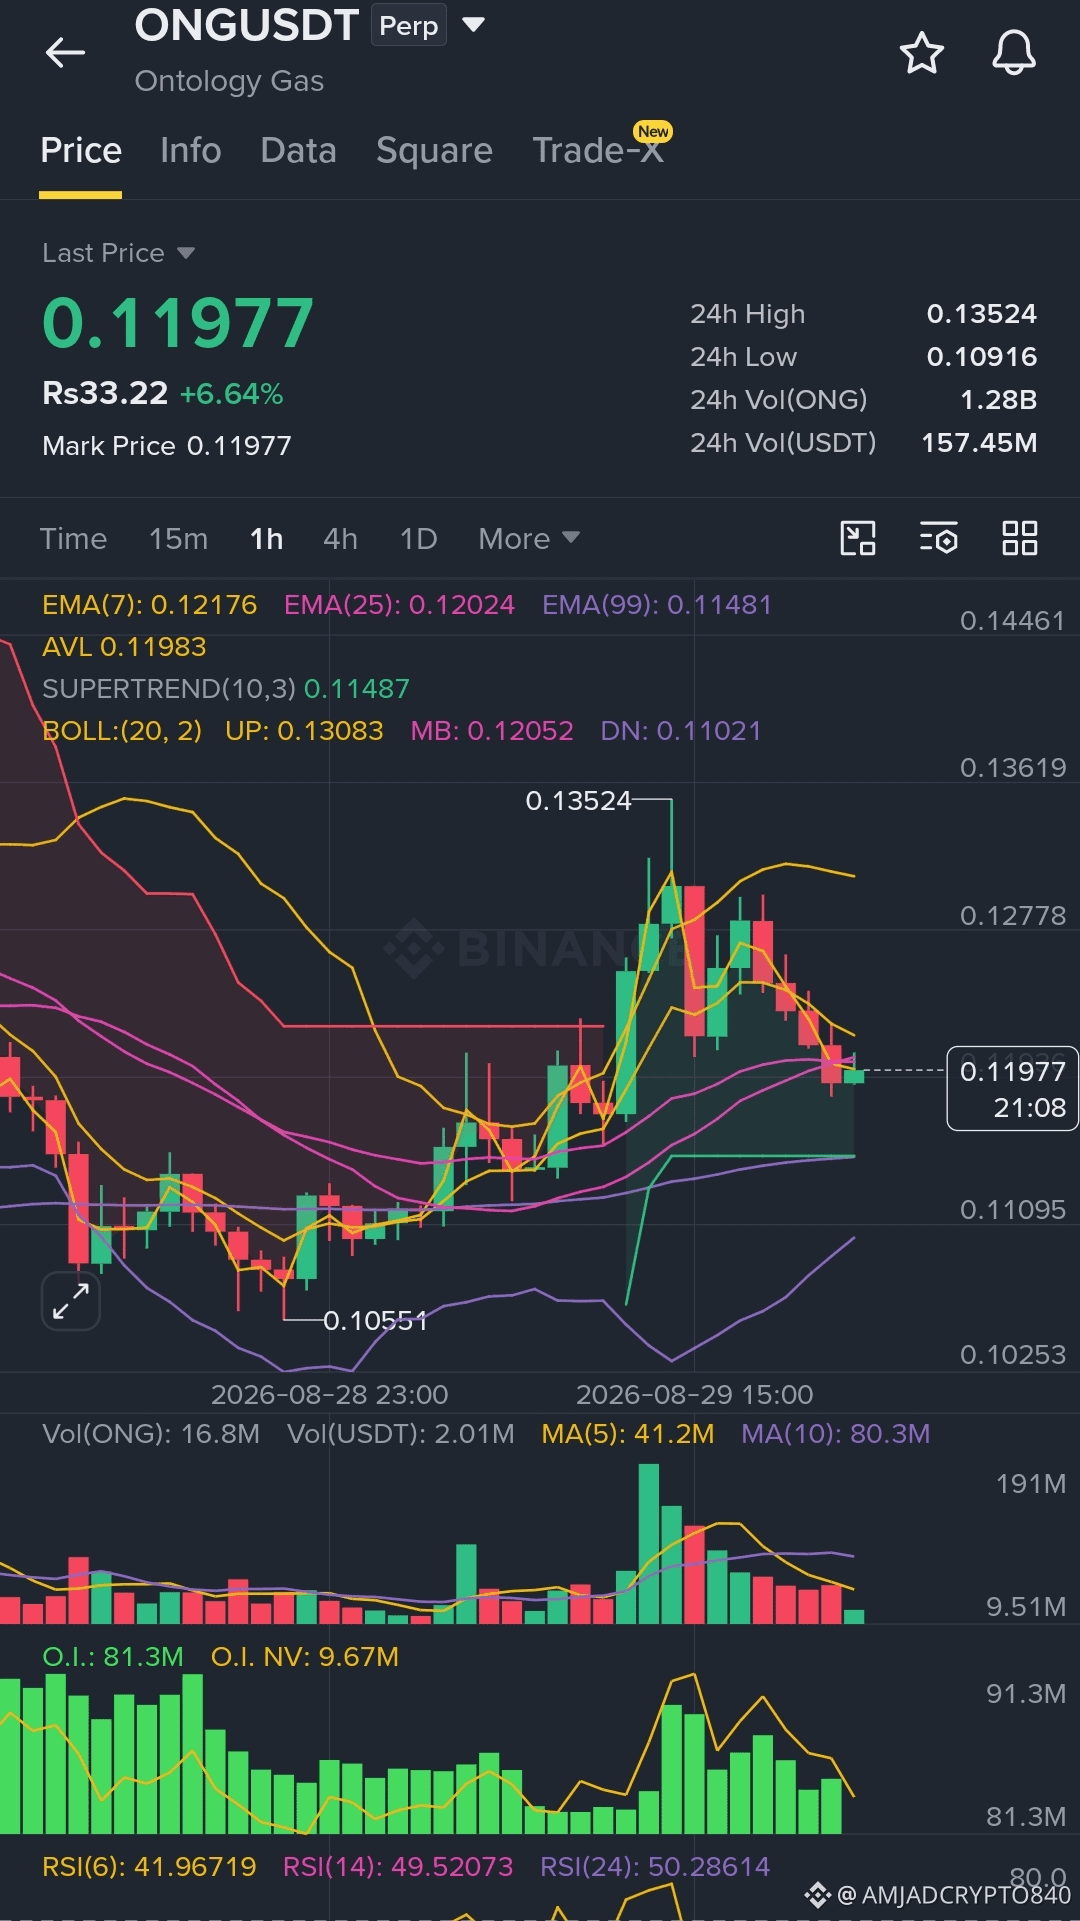The height and width of the screenshot is (1921, 1080).
Task: Open the Square tab
Action: point(434,150)
